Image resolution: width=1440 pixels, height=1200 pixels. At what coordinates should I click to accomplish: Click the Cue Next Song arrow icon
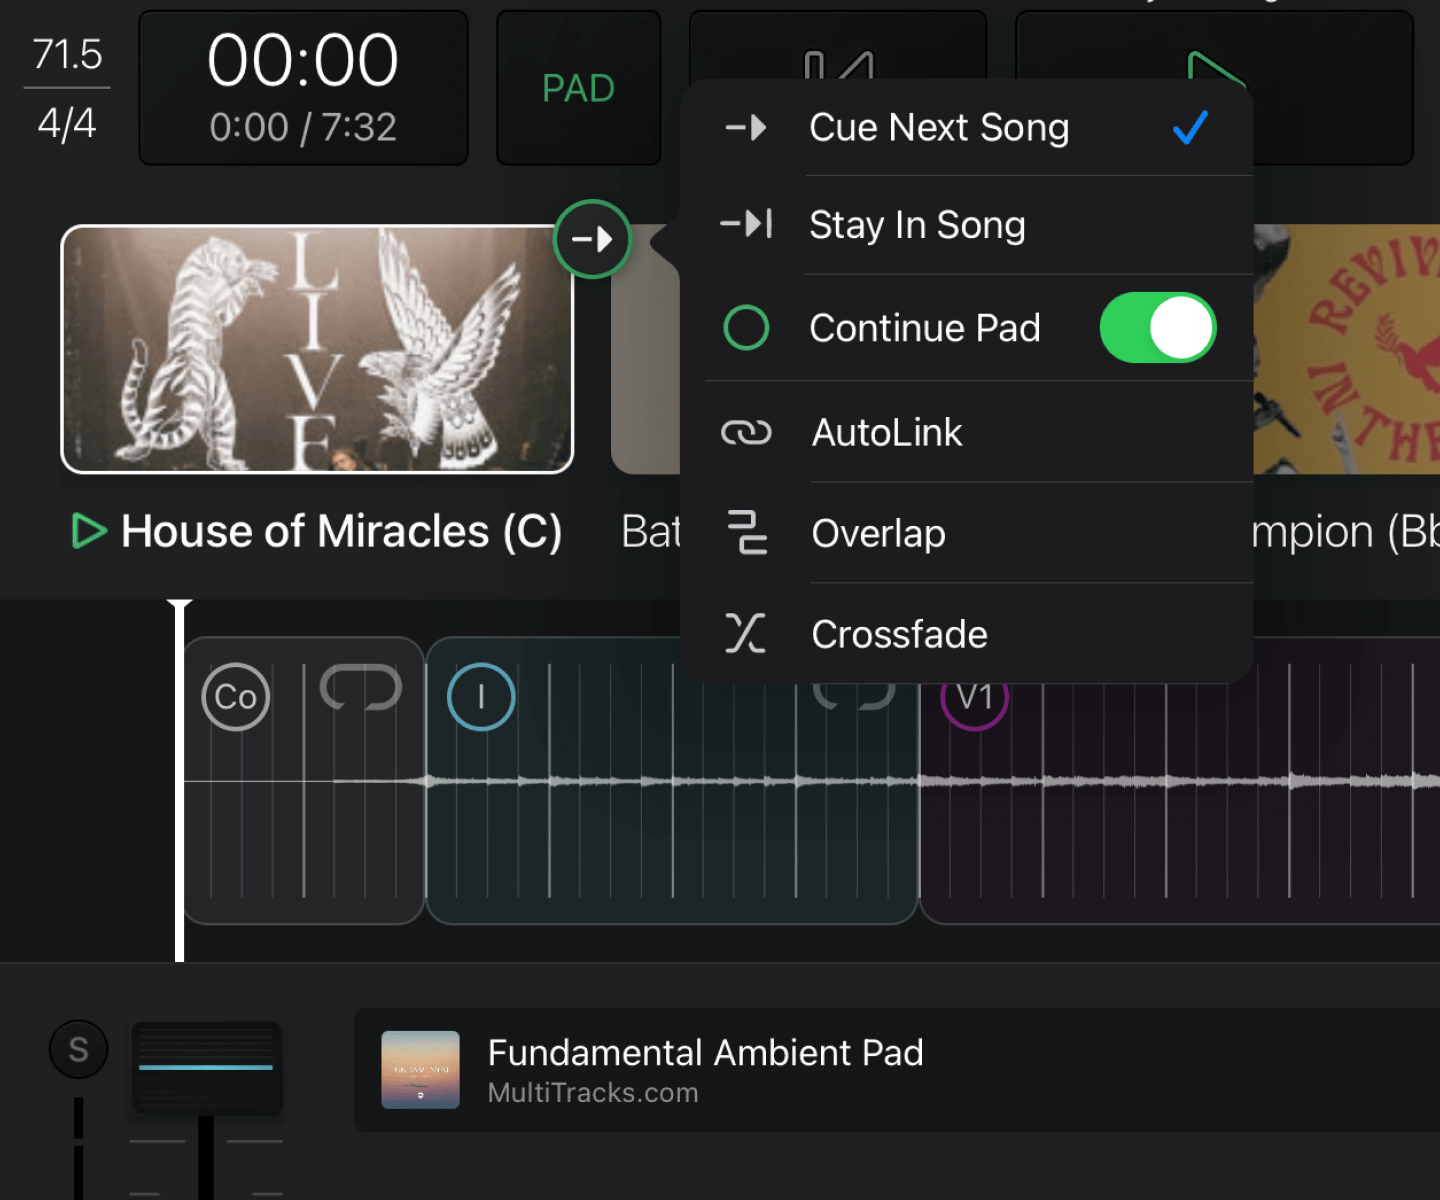point(746,128)
